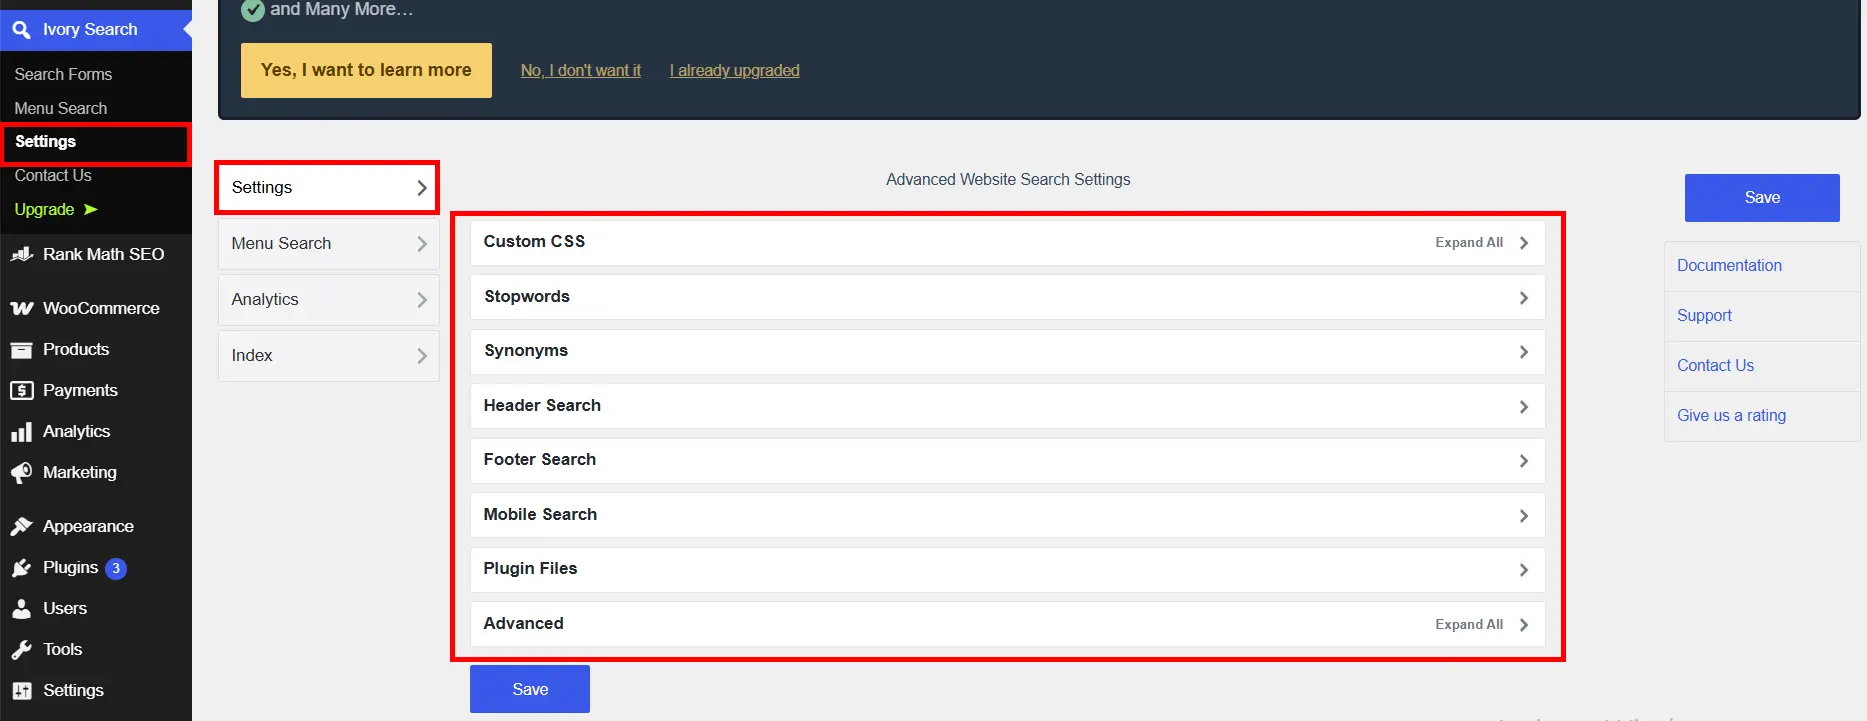Screen dimensions: 1867x721
Task: Open the Documentation link
Action: (1729, 266)
